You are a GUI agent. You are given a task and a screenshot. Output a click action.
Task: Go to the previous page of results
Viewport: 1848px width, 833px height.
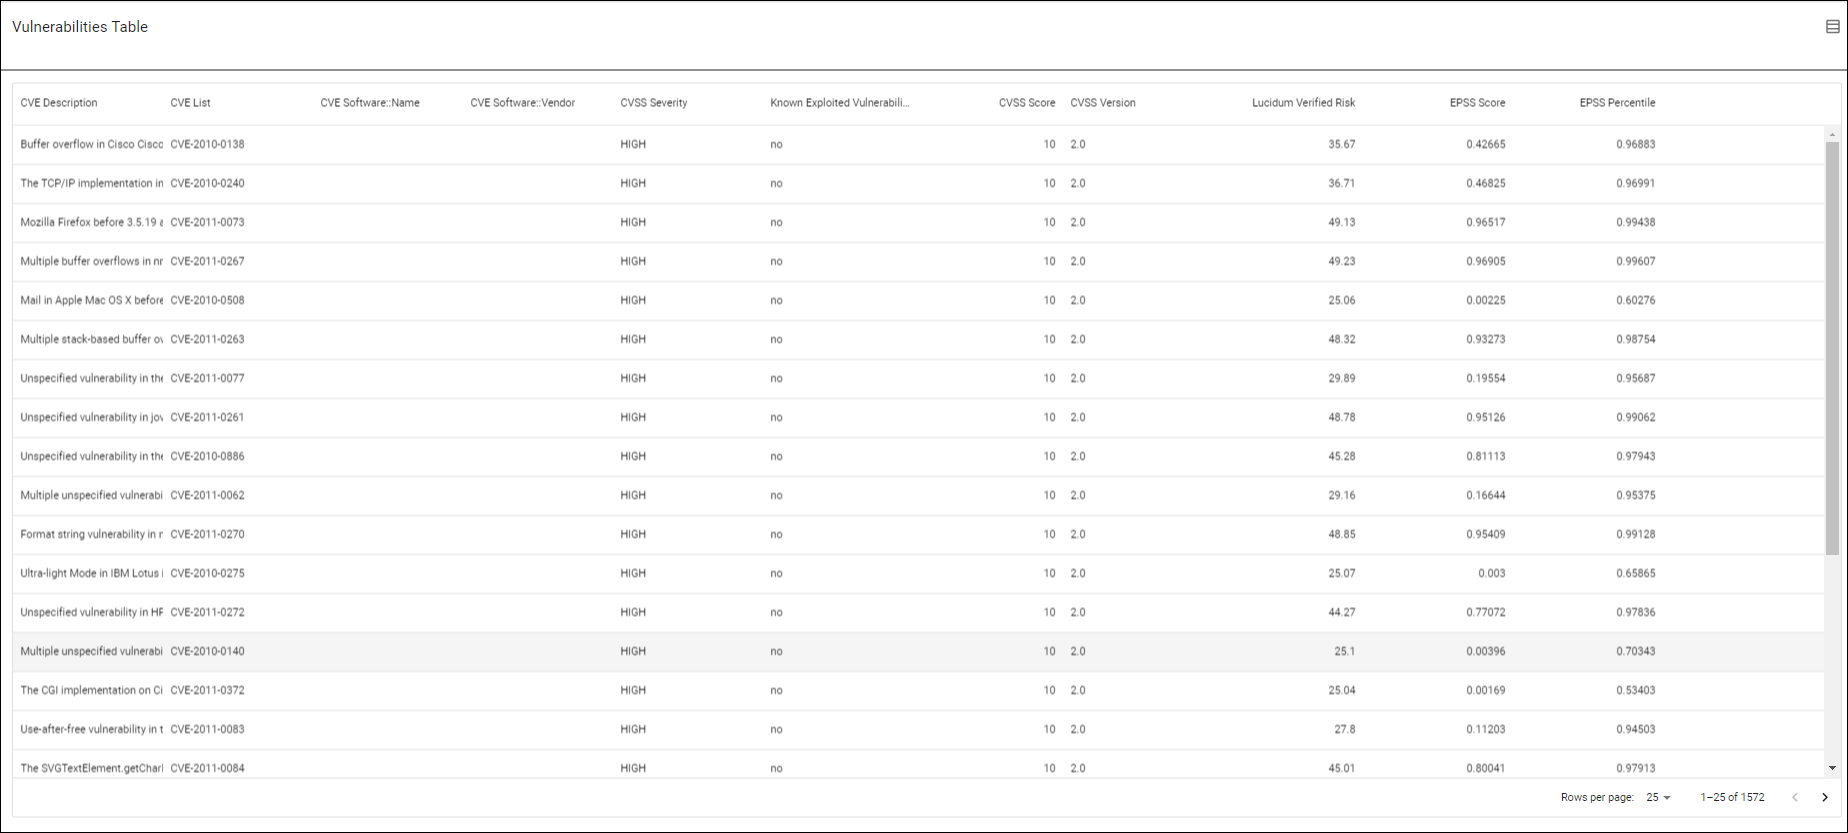pyautogui.click(x=1795, y=797)
